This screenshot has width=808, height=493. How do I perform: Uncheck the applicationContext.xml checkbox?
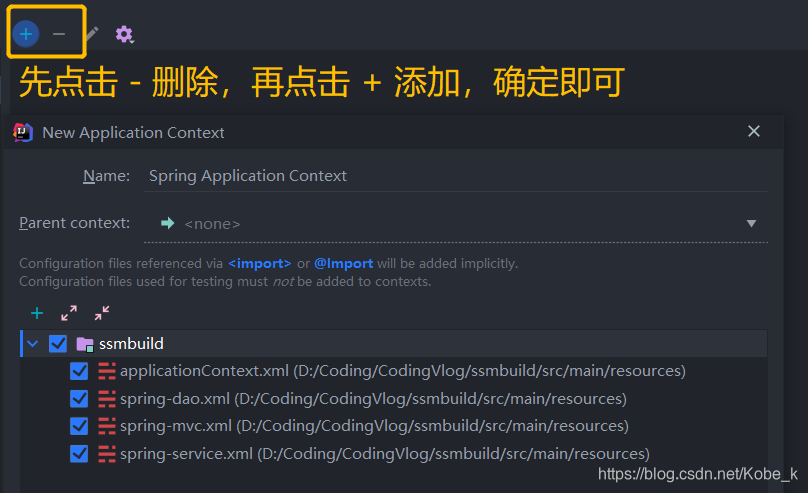pos(79,371)
